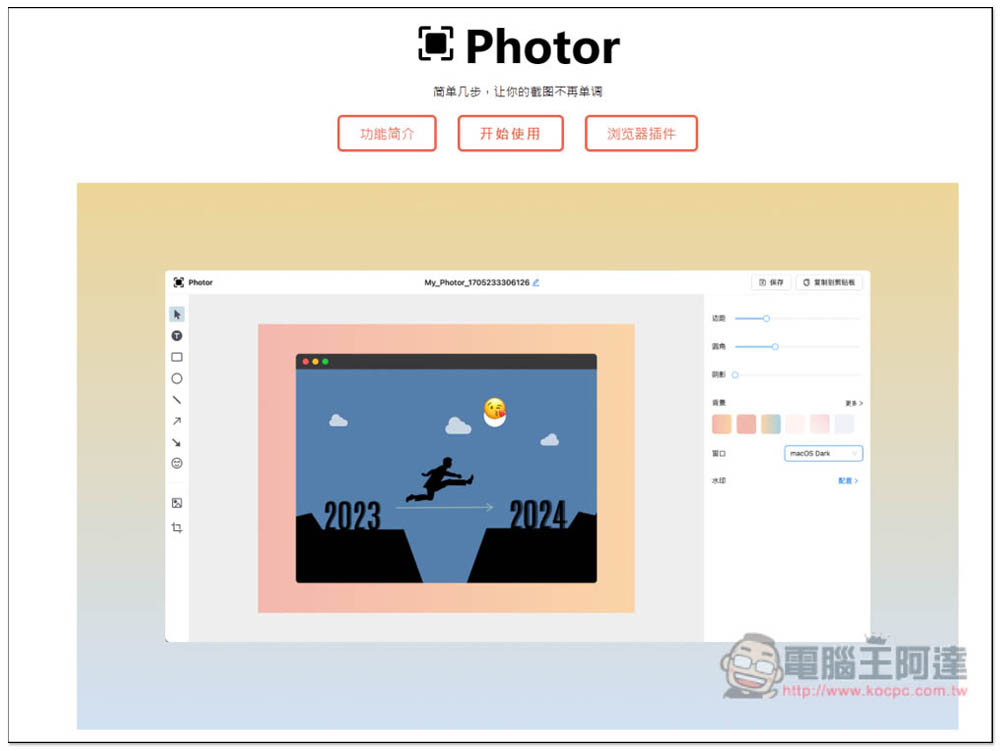Choose the pink-to-orange gradient background swatch

(x=721, y=424)
